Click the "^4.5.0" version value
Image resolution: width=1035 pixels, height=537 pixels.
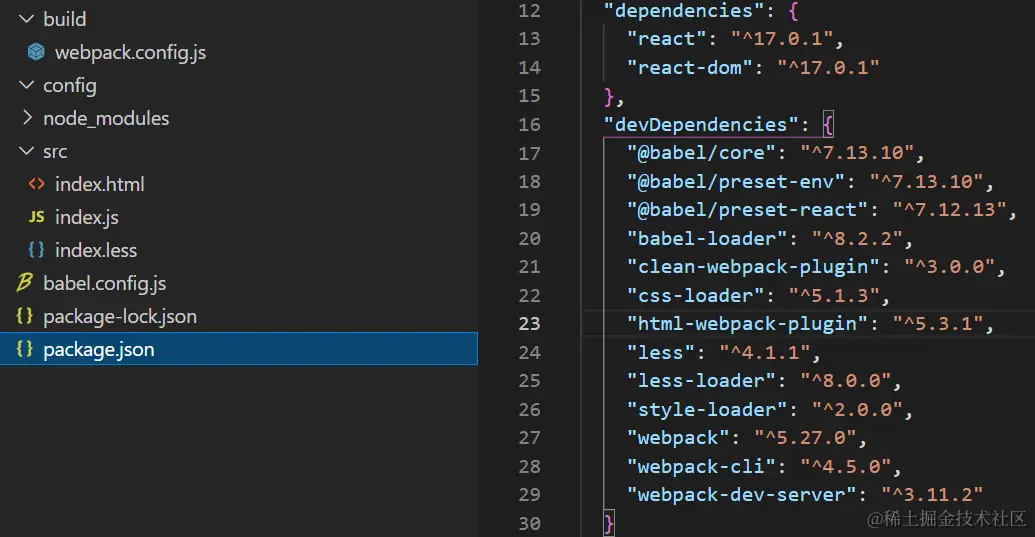coord(846,466)
